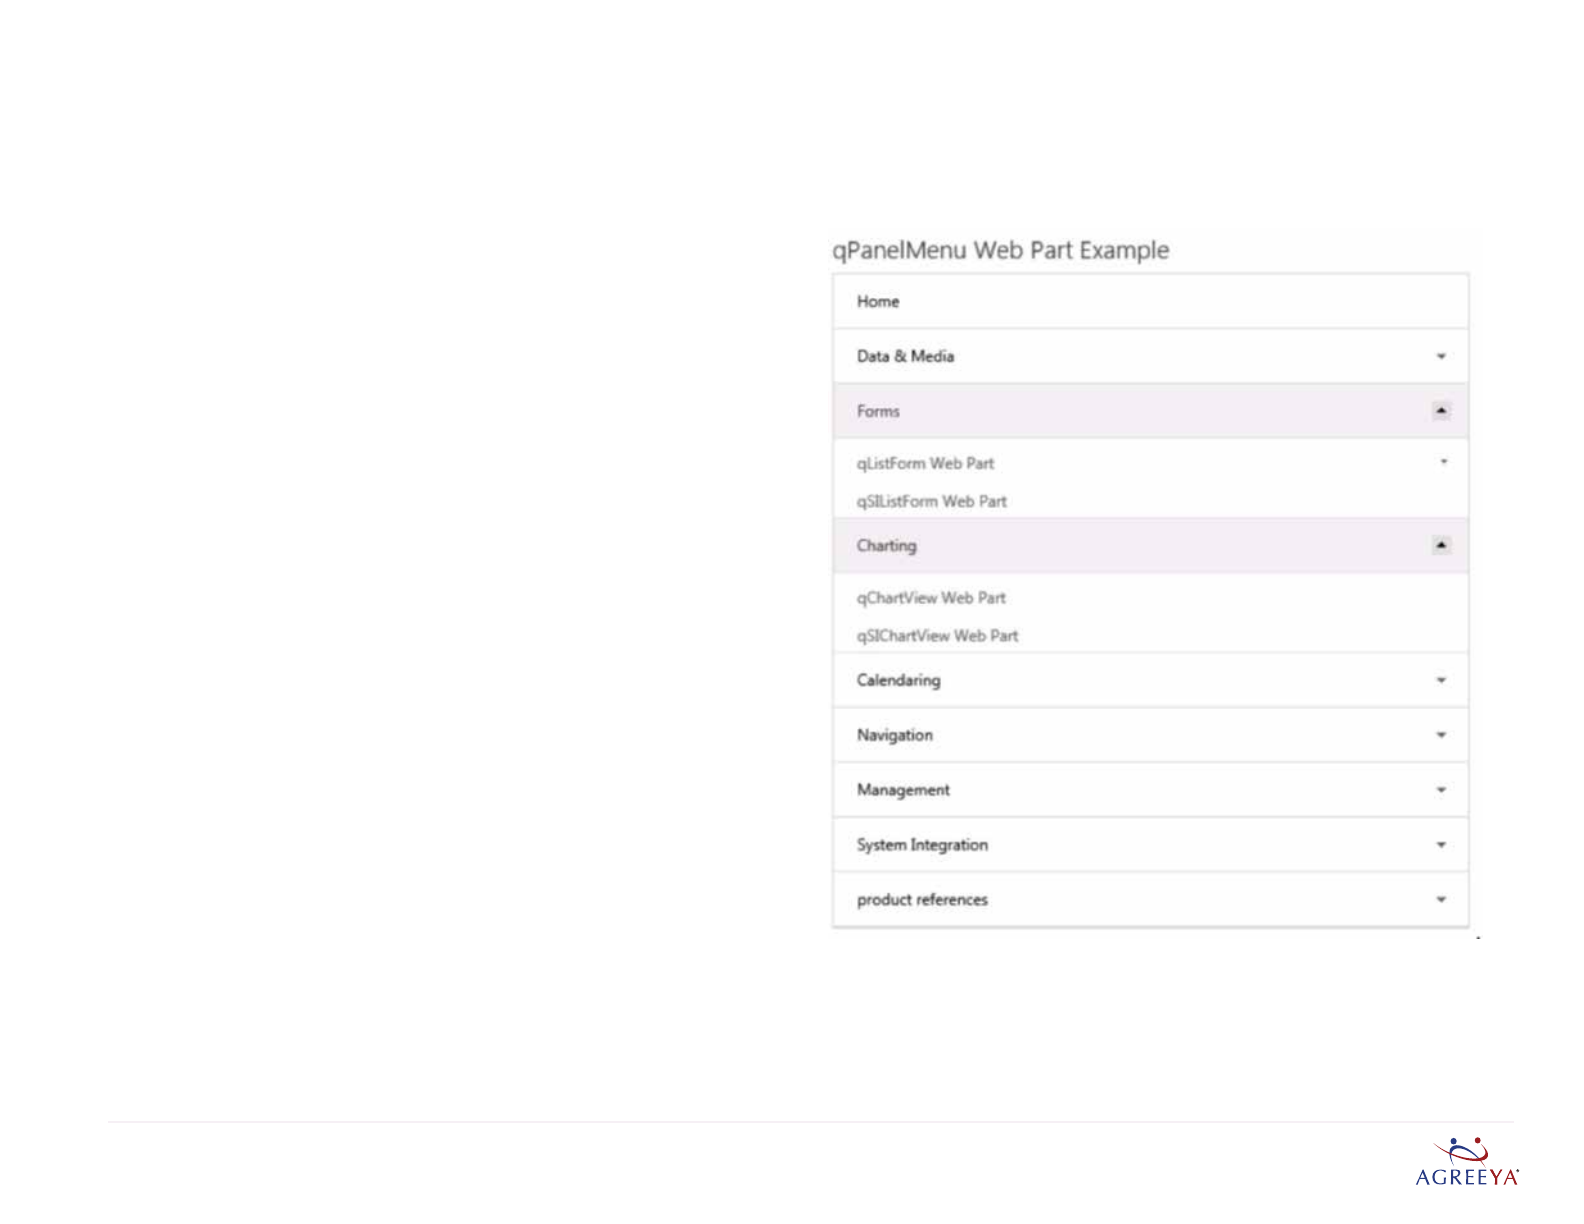Expand the product references section arrow
1584x1224 pixels.
pos(1441,900)
